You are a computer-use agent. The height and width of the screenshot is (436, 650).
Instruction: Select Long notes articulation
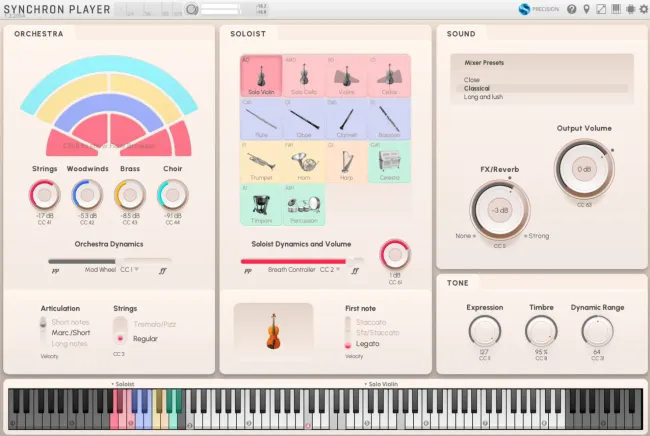[x=69, y=344]
